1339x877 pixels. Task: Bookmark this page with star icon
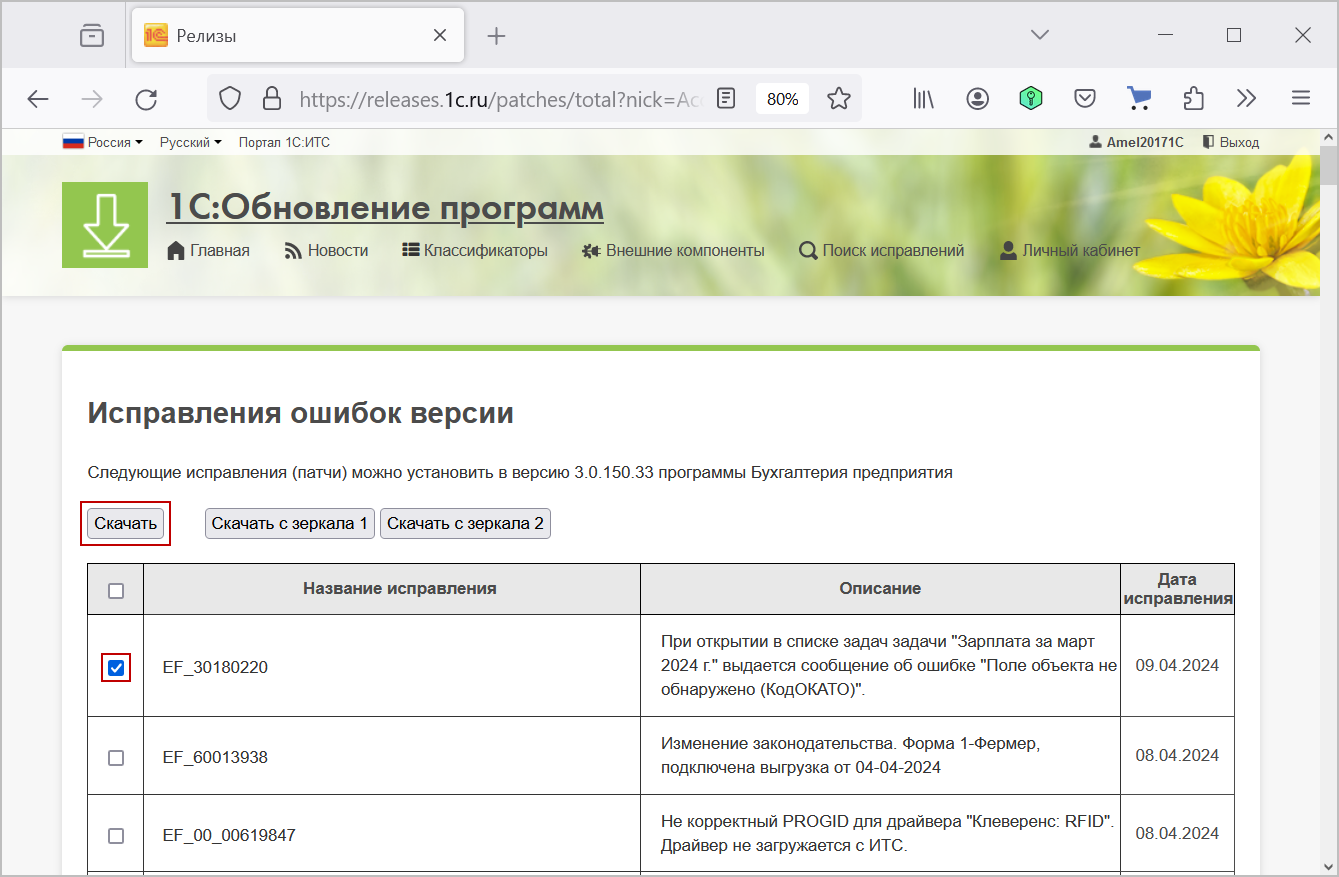click(x=839, y=98)
